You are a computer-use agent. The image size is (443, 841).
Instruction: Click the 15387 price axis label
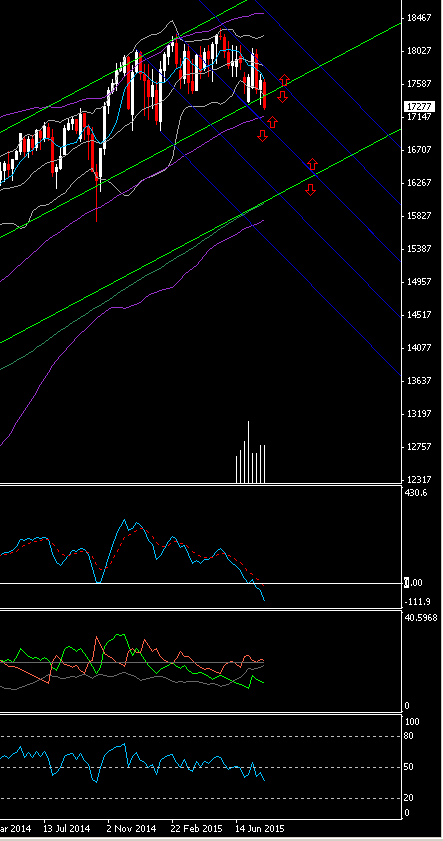tap(419, 249)
